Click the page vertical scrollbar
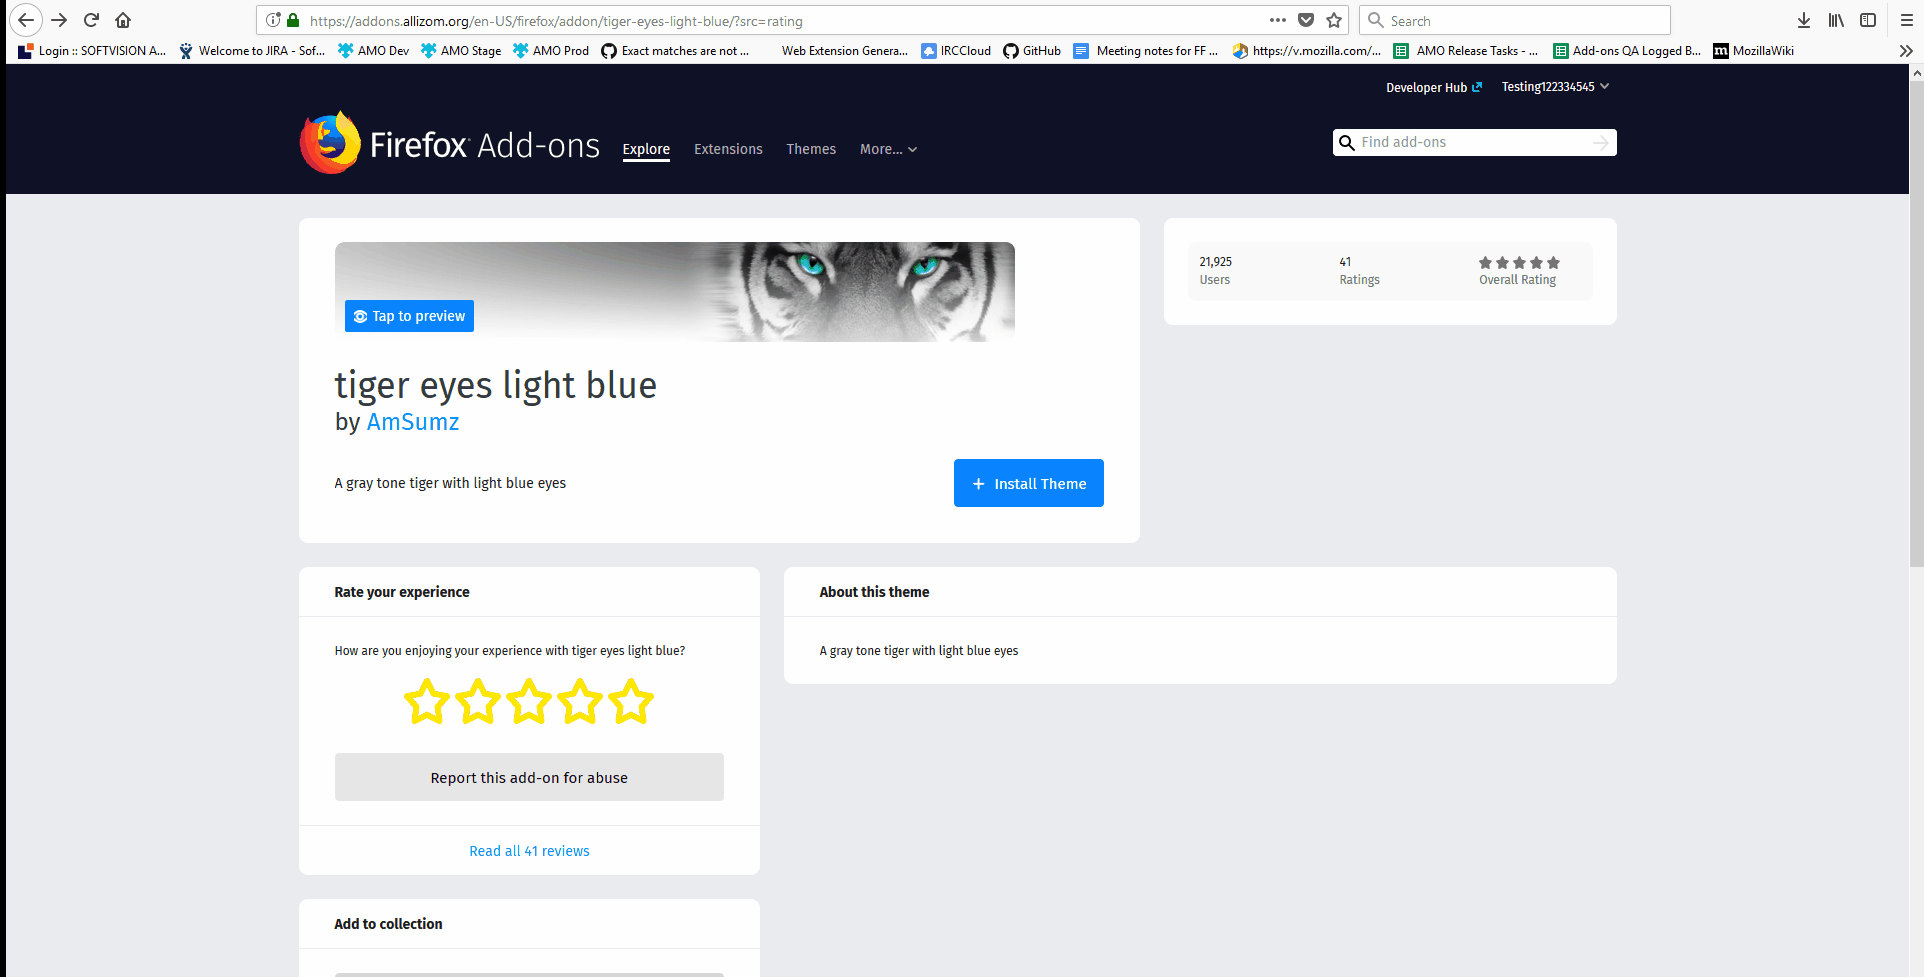The width and height of the screenshot is (1924, 977). tap(1916, 323)
